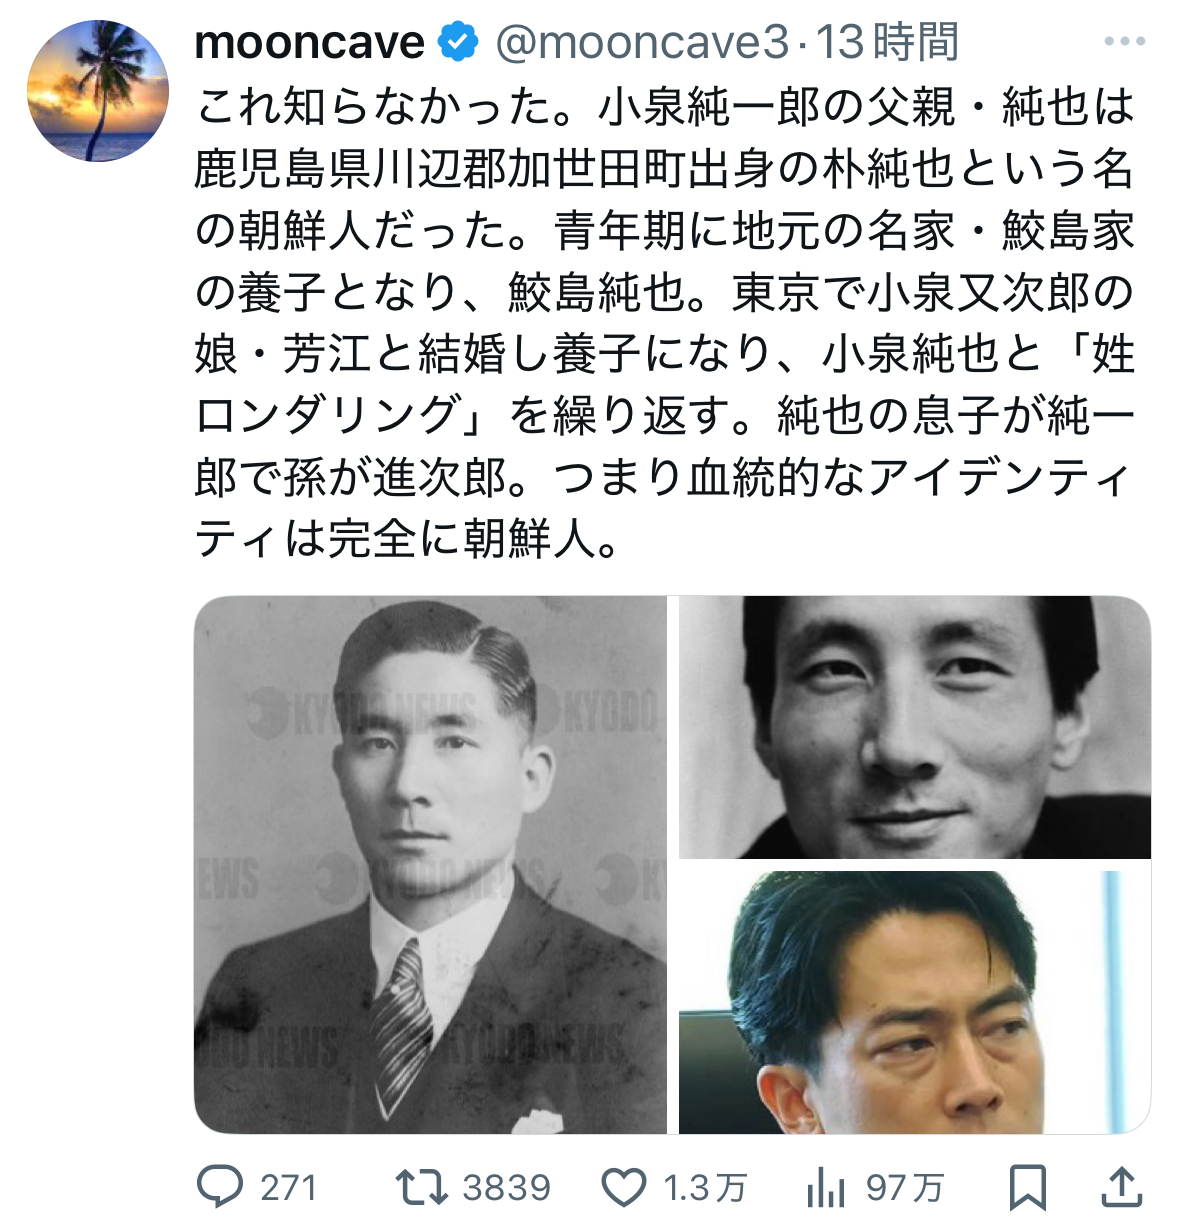Viewport: 1179px width, 1225px height.
Task: Open the bottom-right color photo
Action: point(915,1002)
